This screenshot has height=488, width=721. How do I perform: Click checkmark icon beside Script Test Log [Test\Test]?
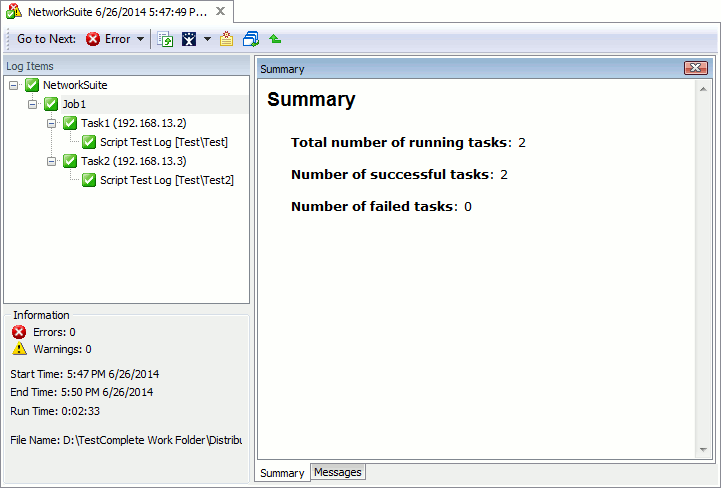pos(89,143)
